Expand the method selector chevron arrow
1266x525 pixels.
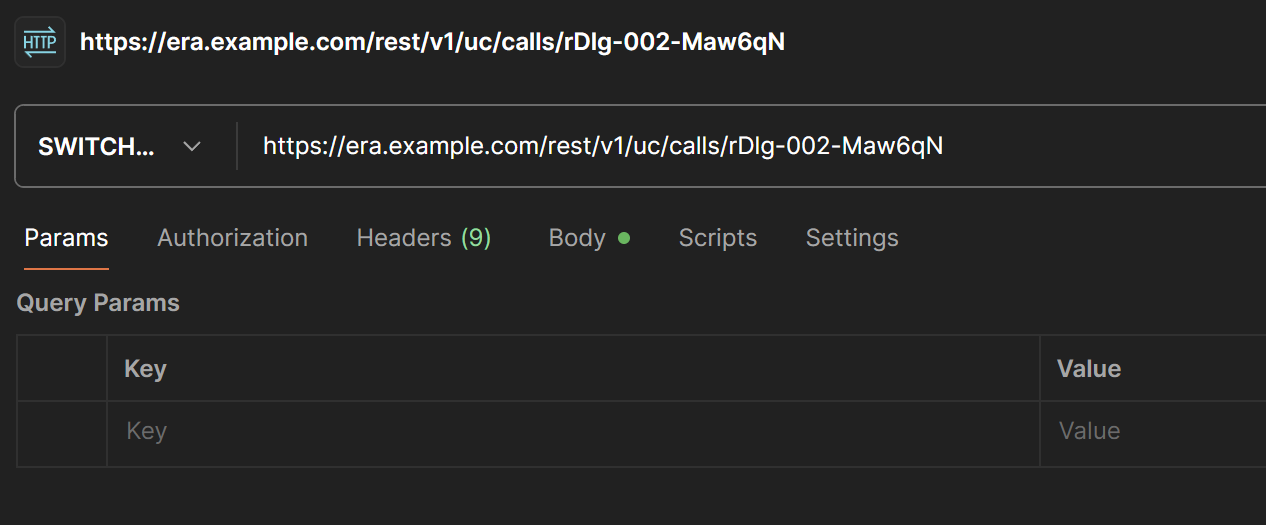[192, 147]
